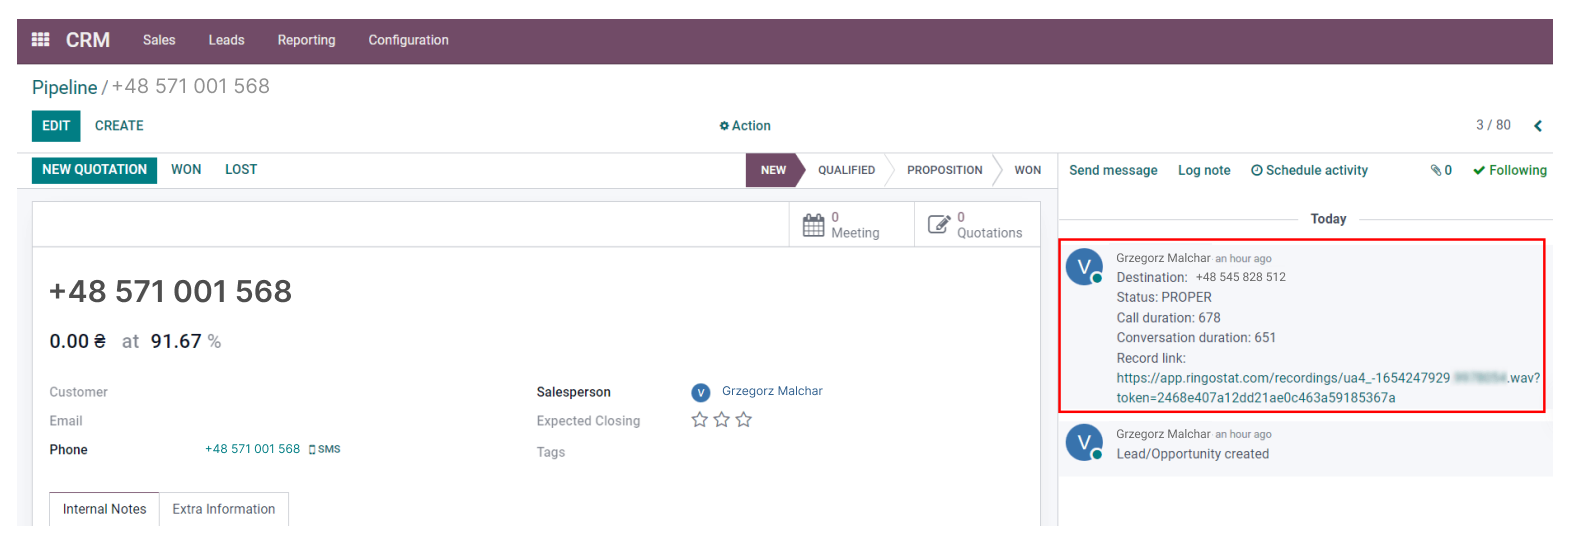Click the CRM app title
This screenshot has width=1584, height=550.
click(88, 40)
